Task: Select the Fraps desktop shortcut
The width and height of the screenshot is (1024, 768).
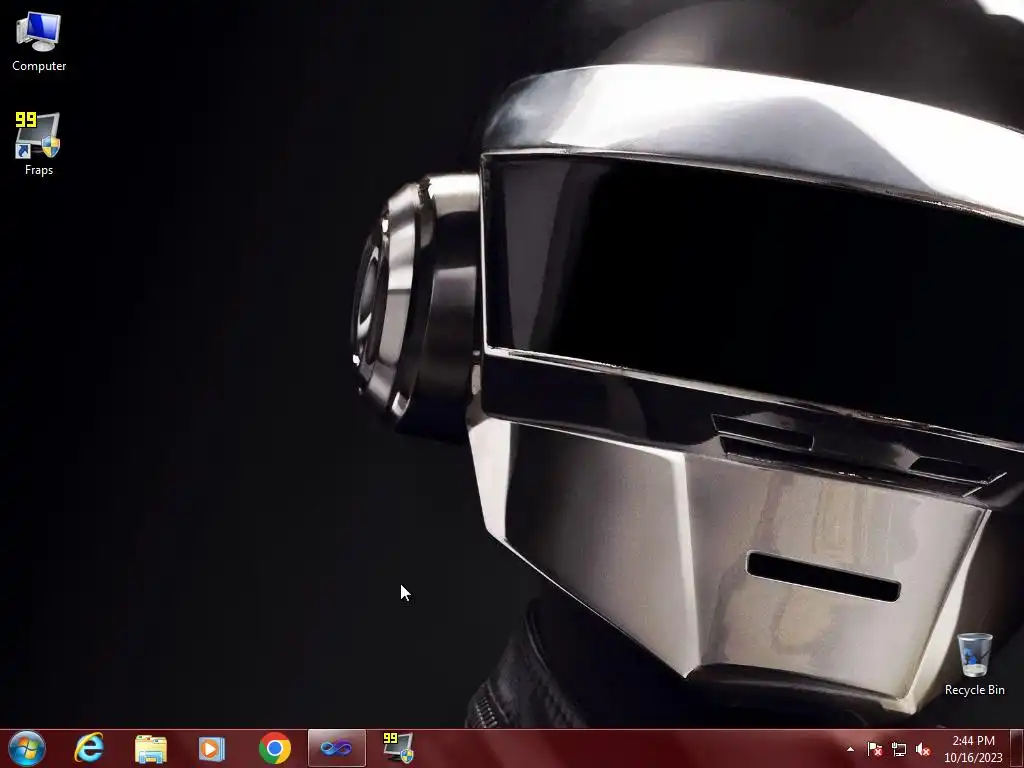Action: [x=39, y=144]
